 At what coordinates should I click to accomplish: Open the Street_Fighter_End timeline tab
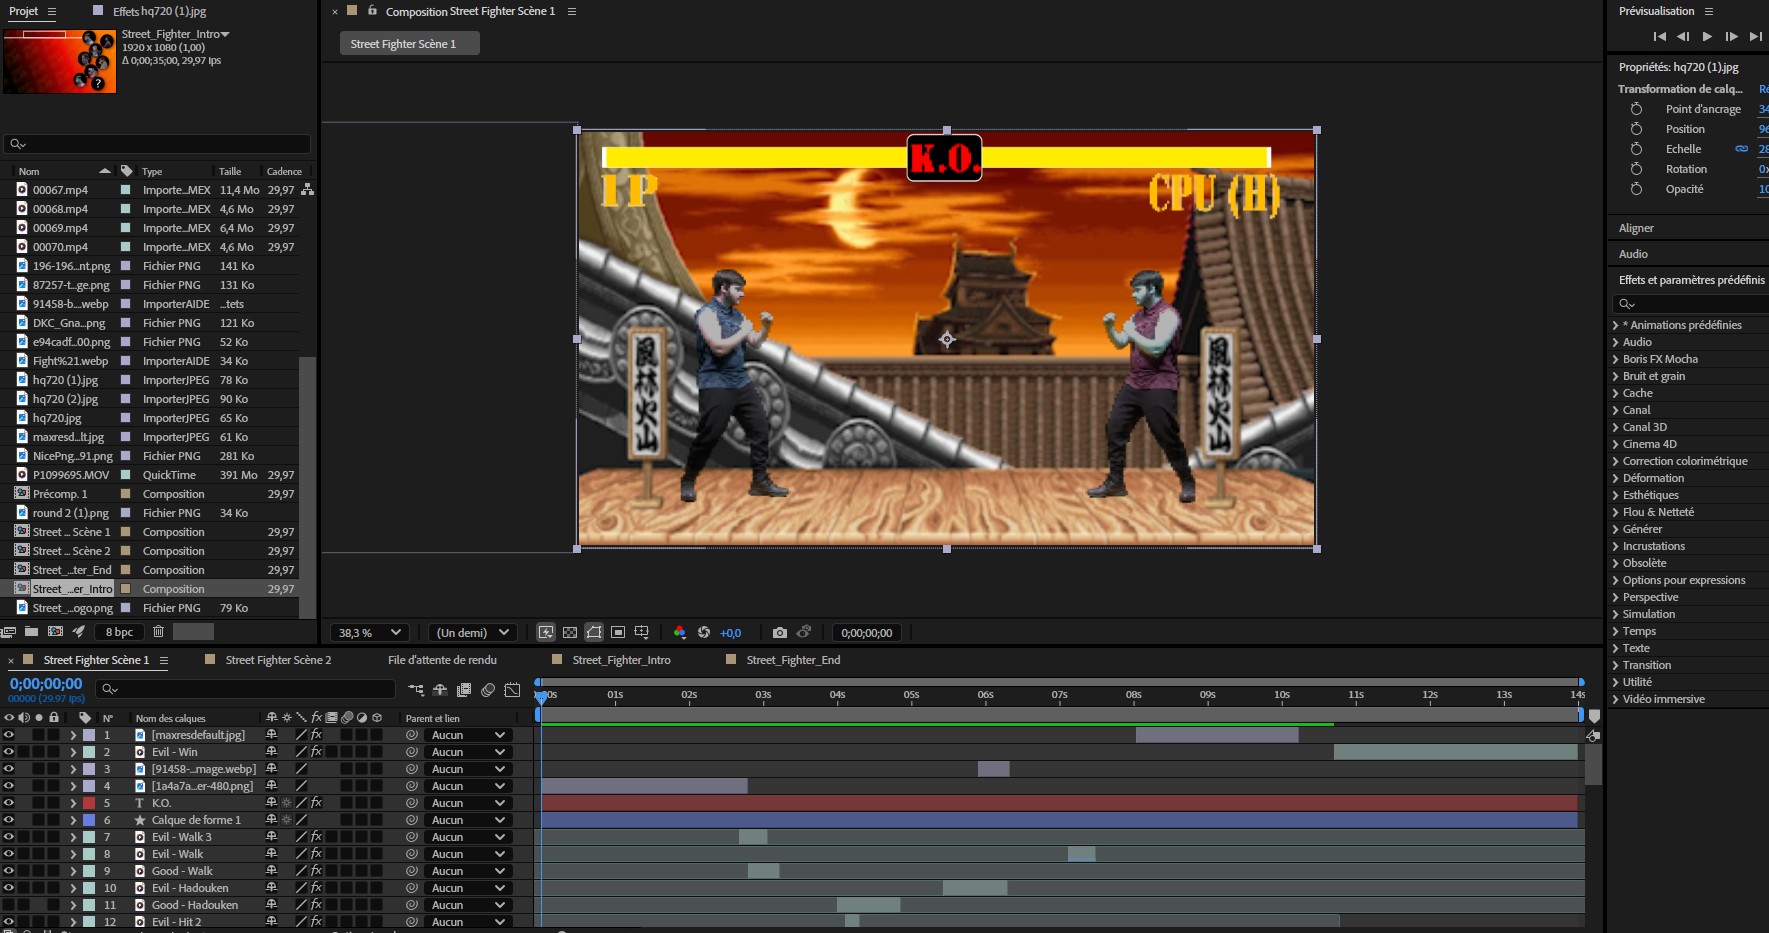tap(793, 660)
